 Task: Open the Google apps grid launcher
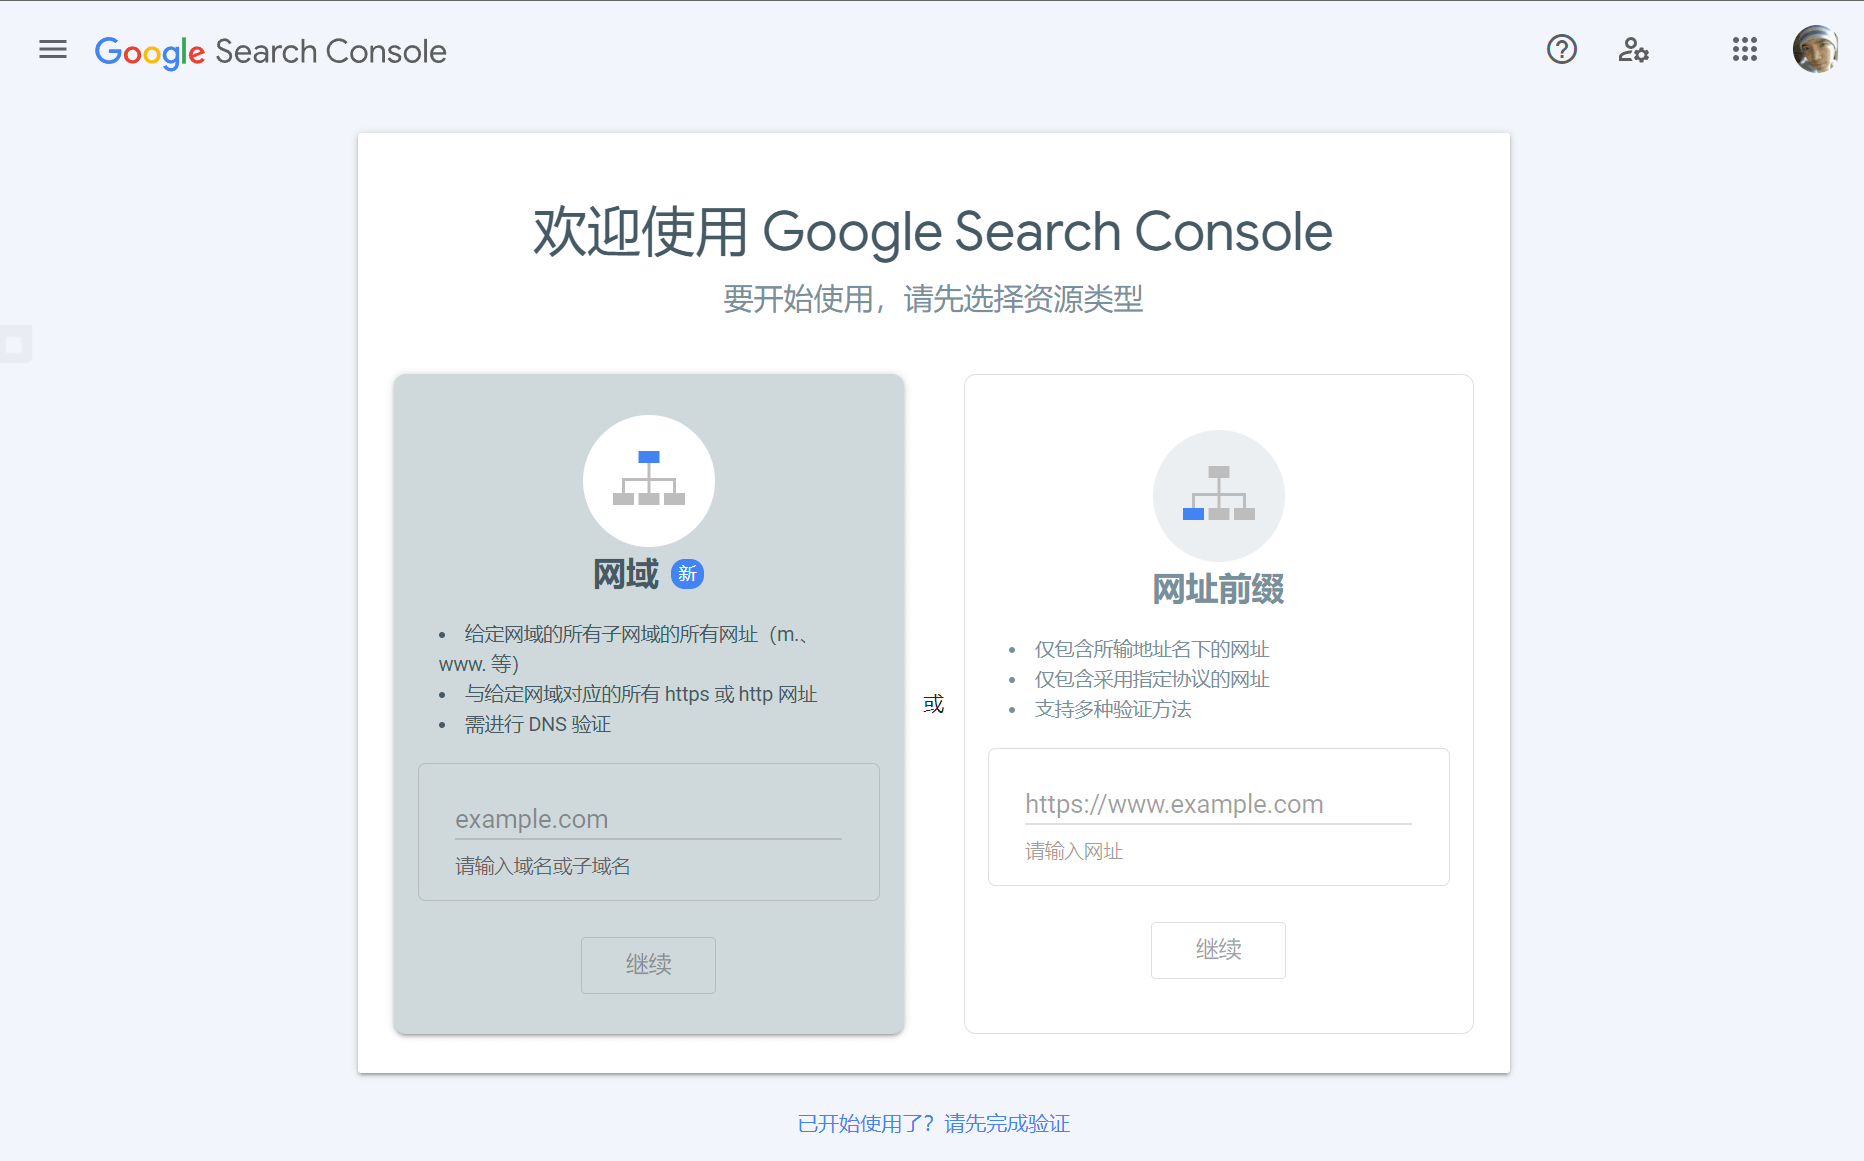click(x=1744, y=49)
